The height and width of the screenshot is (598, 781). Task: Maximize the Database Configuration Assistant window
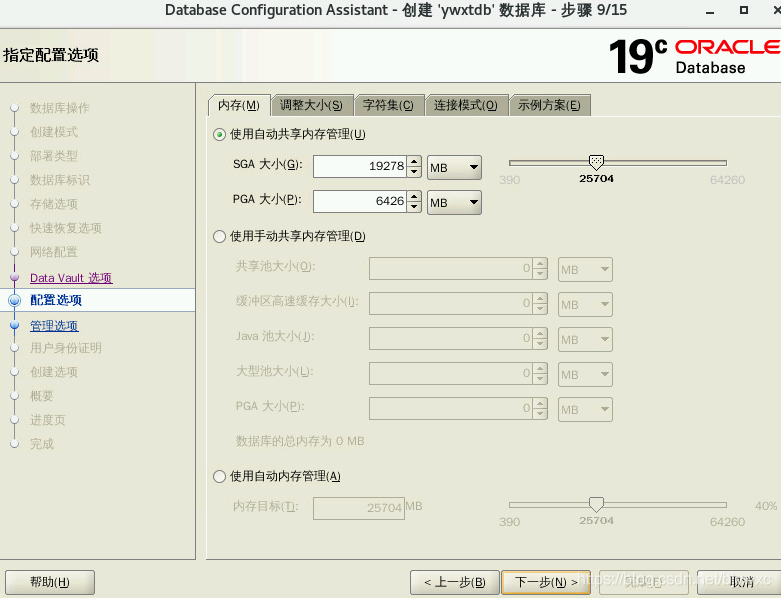point(744,10)
